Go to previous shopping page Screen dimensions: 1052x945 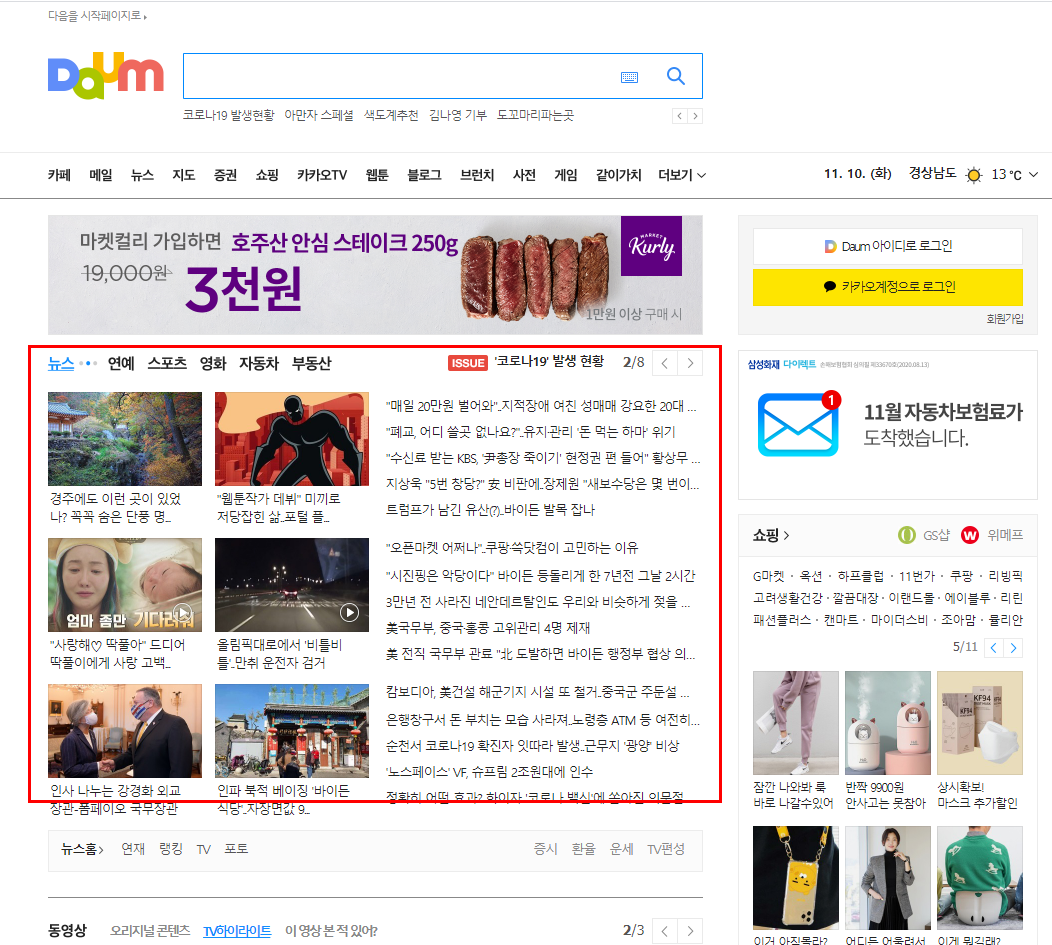coord(994,648)
